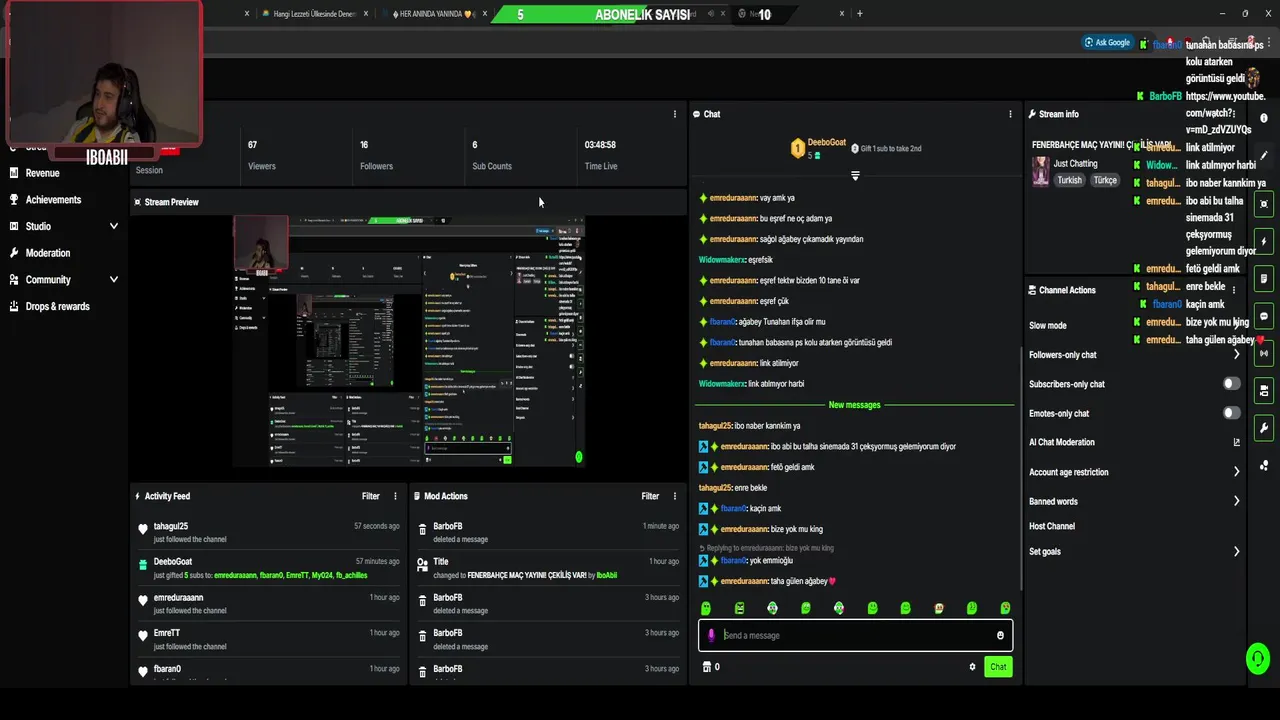Click the broadcast signal icon in right rail
The width and height of the screenshot is (1280, 720).
[x=1264, y=353]
